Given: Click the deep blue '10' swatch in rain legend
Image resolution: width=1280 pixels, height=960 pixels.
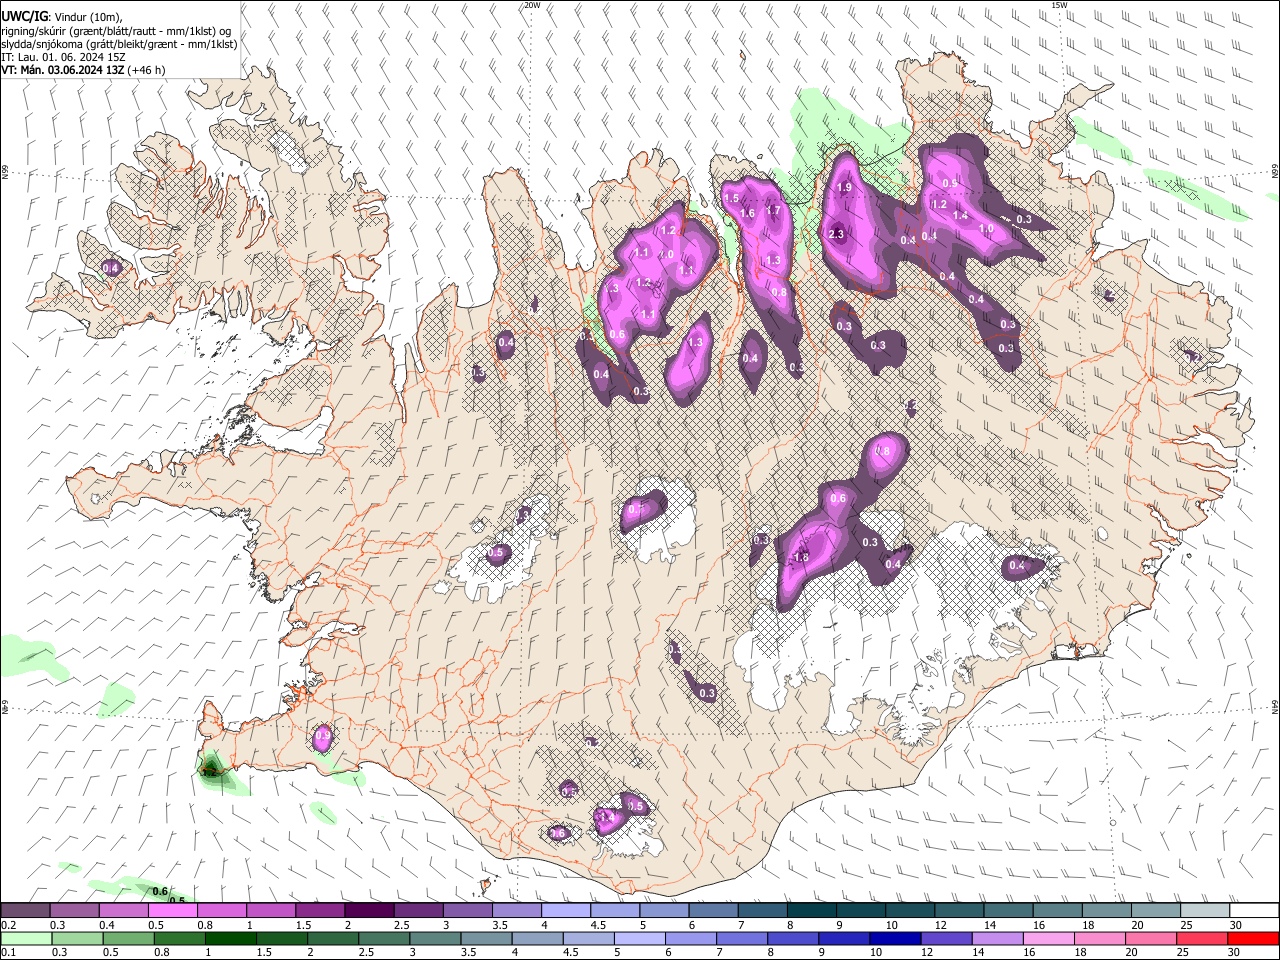Looking at the screenshot, I should pos(895,938).
